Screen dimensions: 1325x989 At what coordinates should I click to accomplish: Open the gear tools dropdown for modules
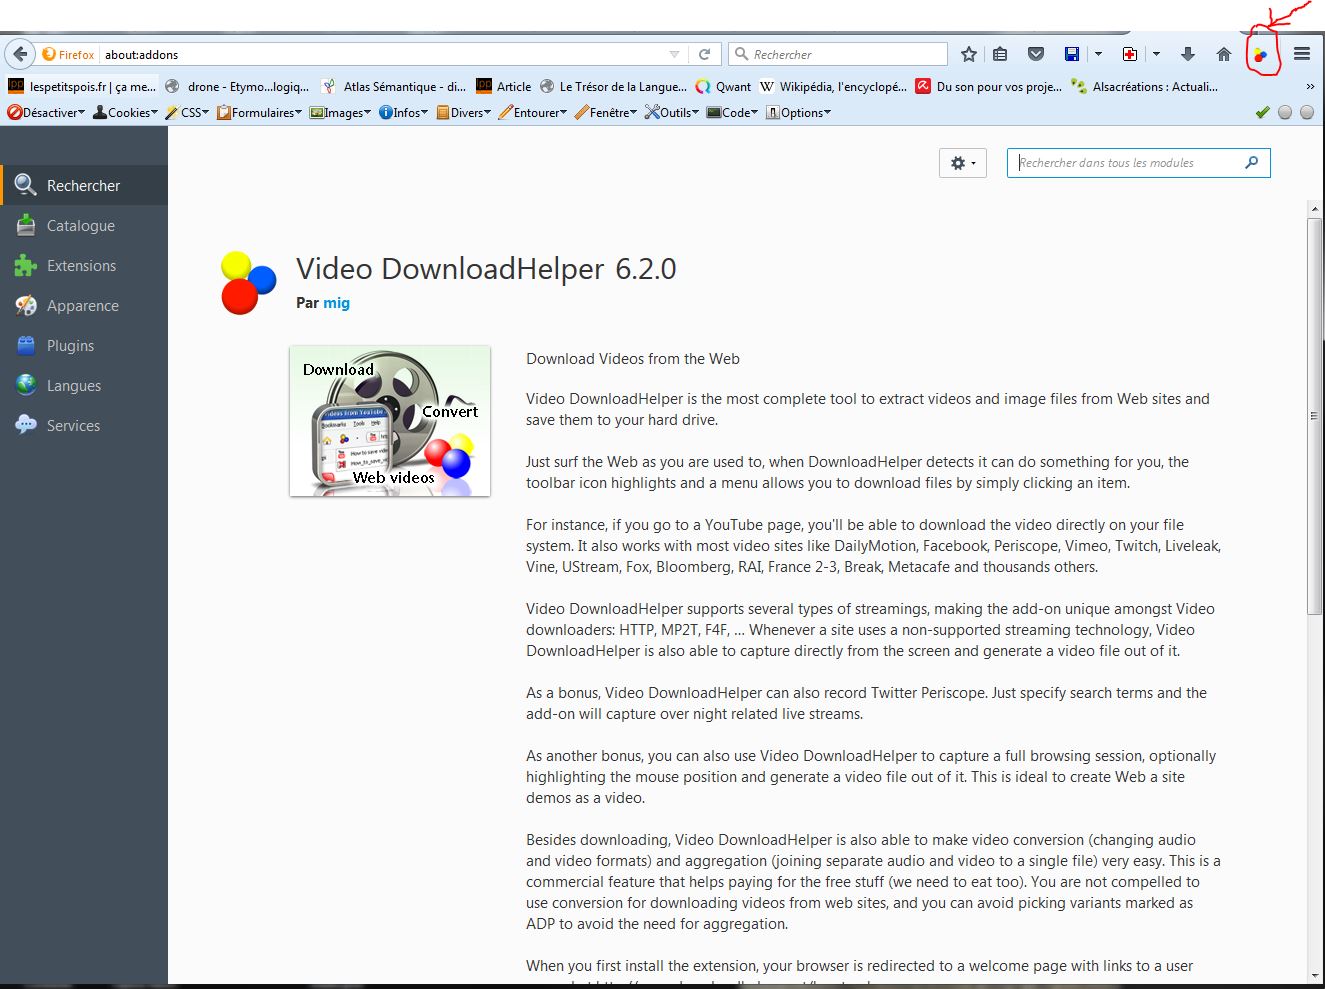[962, 163]
